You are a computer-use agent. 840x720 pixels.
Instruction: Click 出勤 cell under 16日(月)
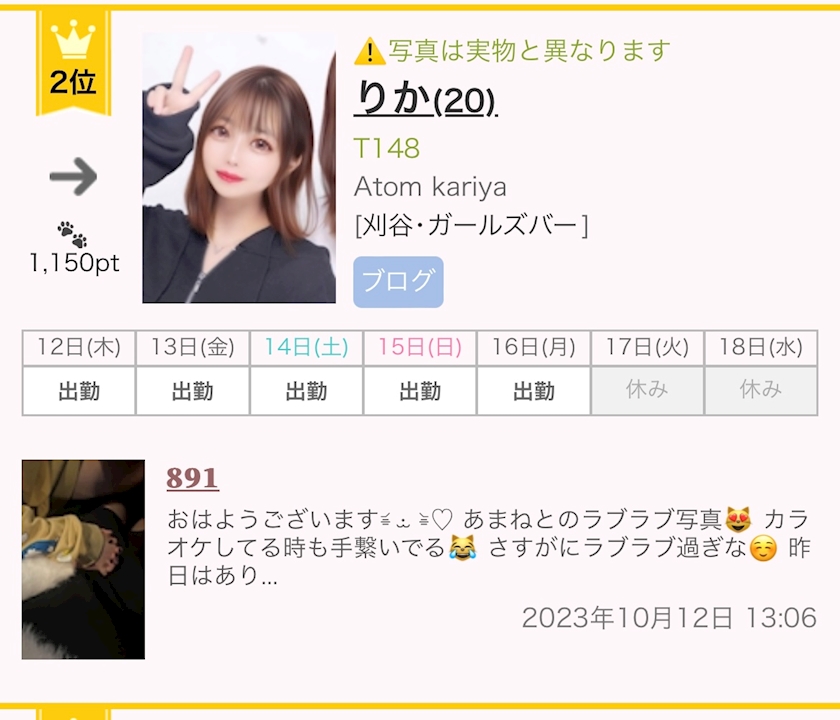click(x=534, y=391)
